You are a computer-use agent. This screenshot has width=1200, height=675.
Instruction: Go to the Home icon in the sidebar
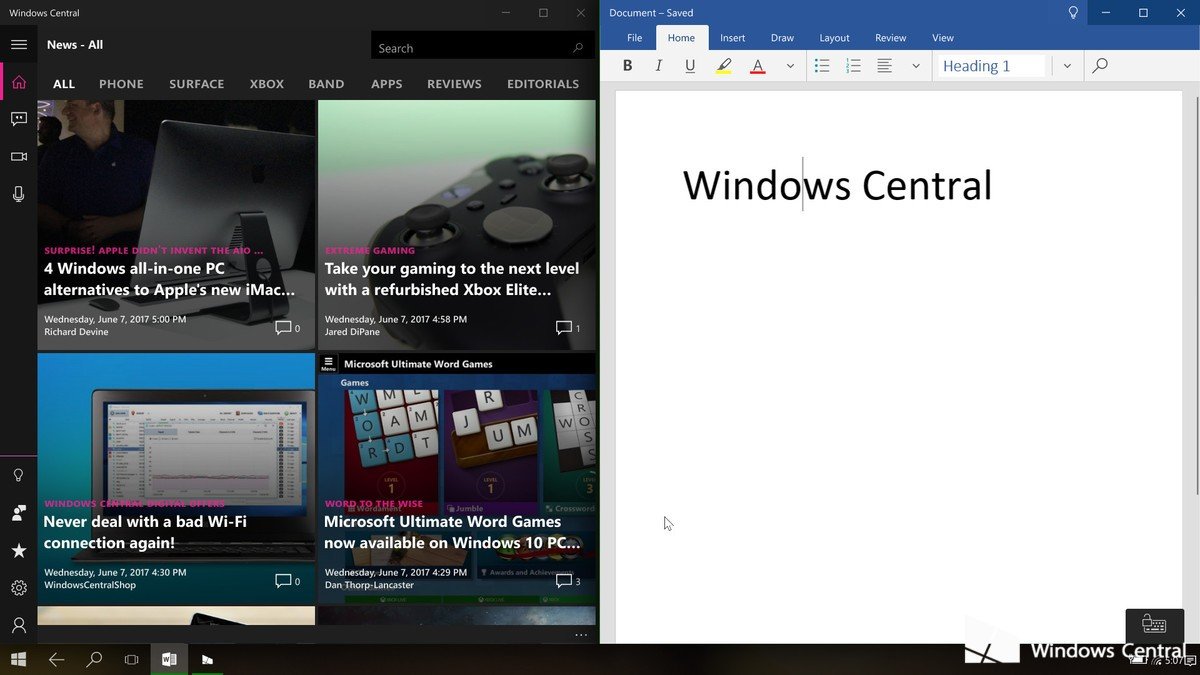[x=18, y=82]
